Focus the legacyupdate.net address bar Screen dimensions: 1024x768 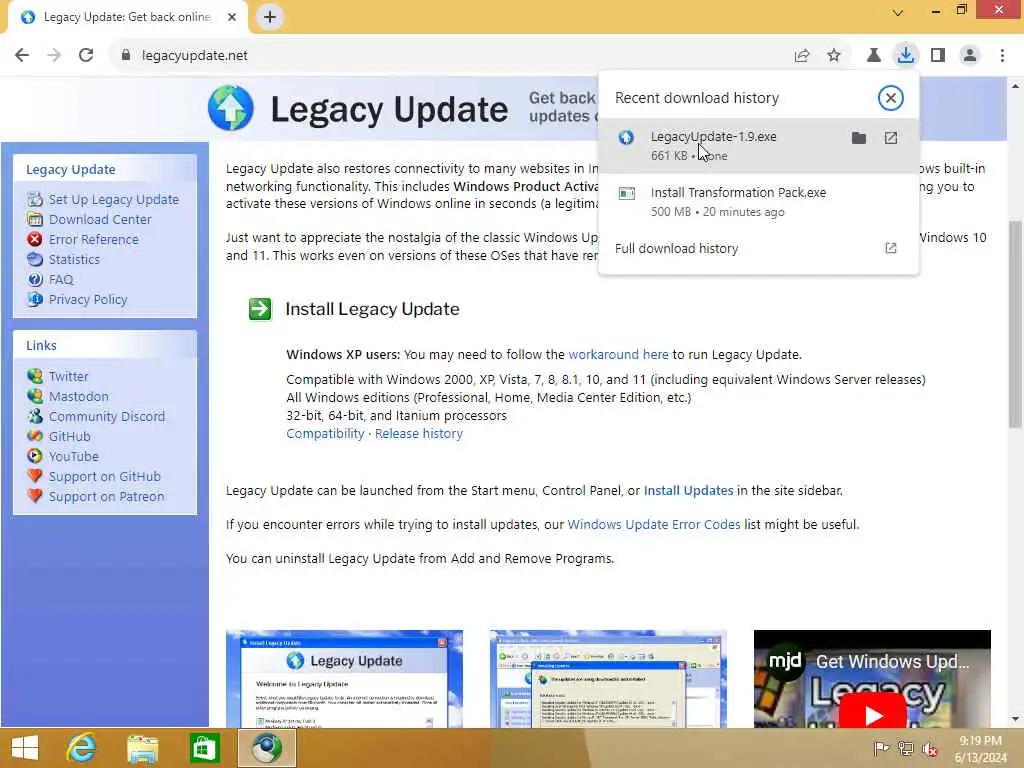tap(451, 56)
